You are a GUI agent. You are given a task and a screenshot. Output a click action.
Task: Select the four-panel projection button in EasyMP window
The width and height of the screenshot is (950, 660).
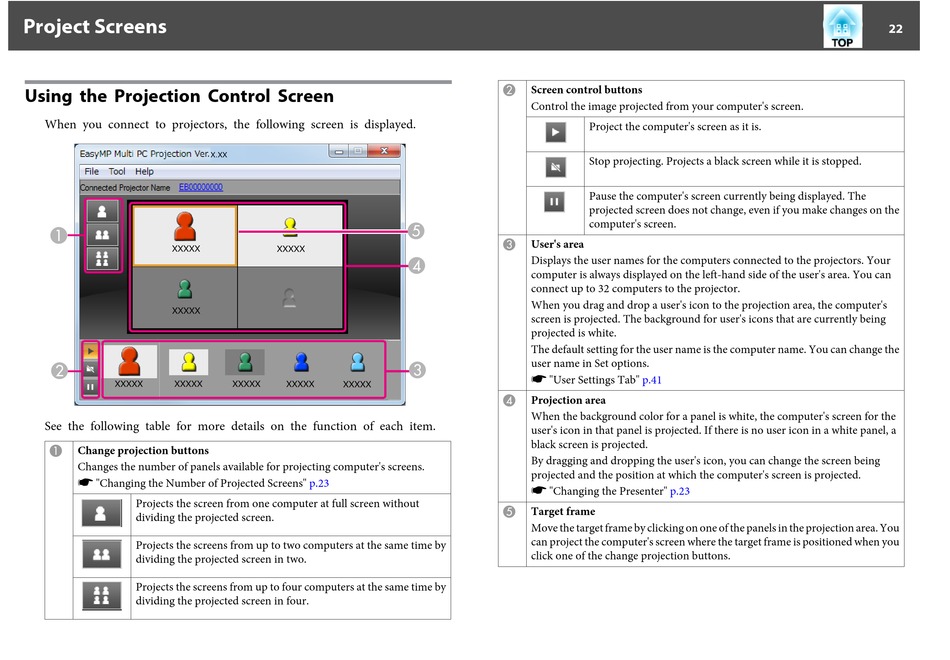coord(102,259)
